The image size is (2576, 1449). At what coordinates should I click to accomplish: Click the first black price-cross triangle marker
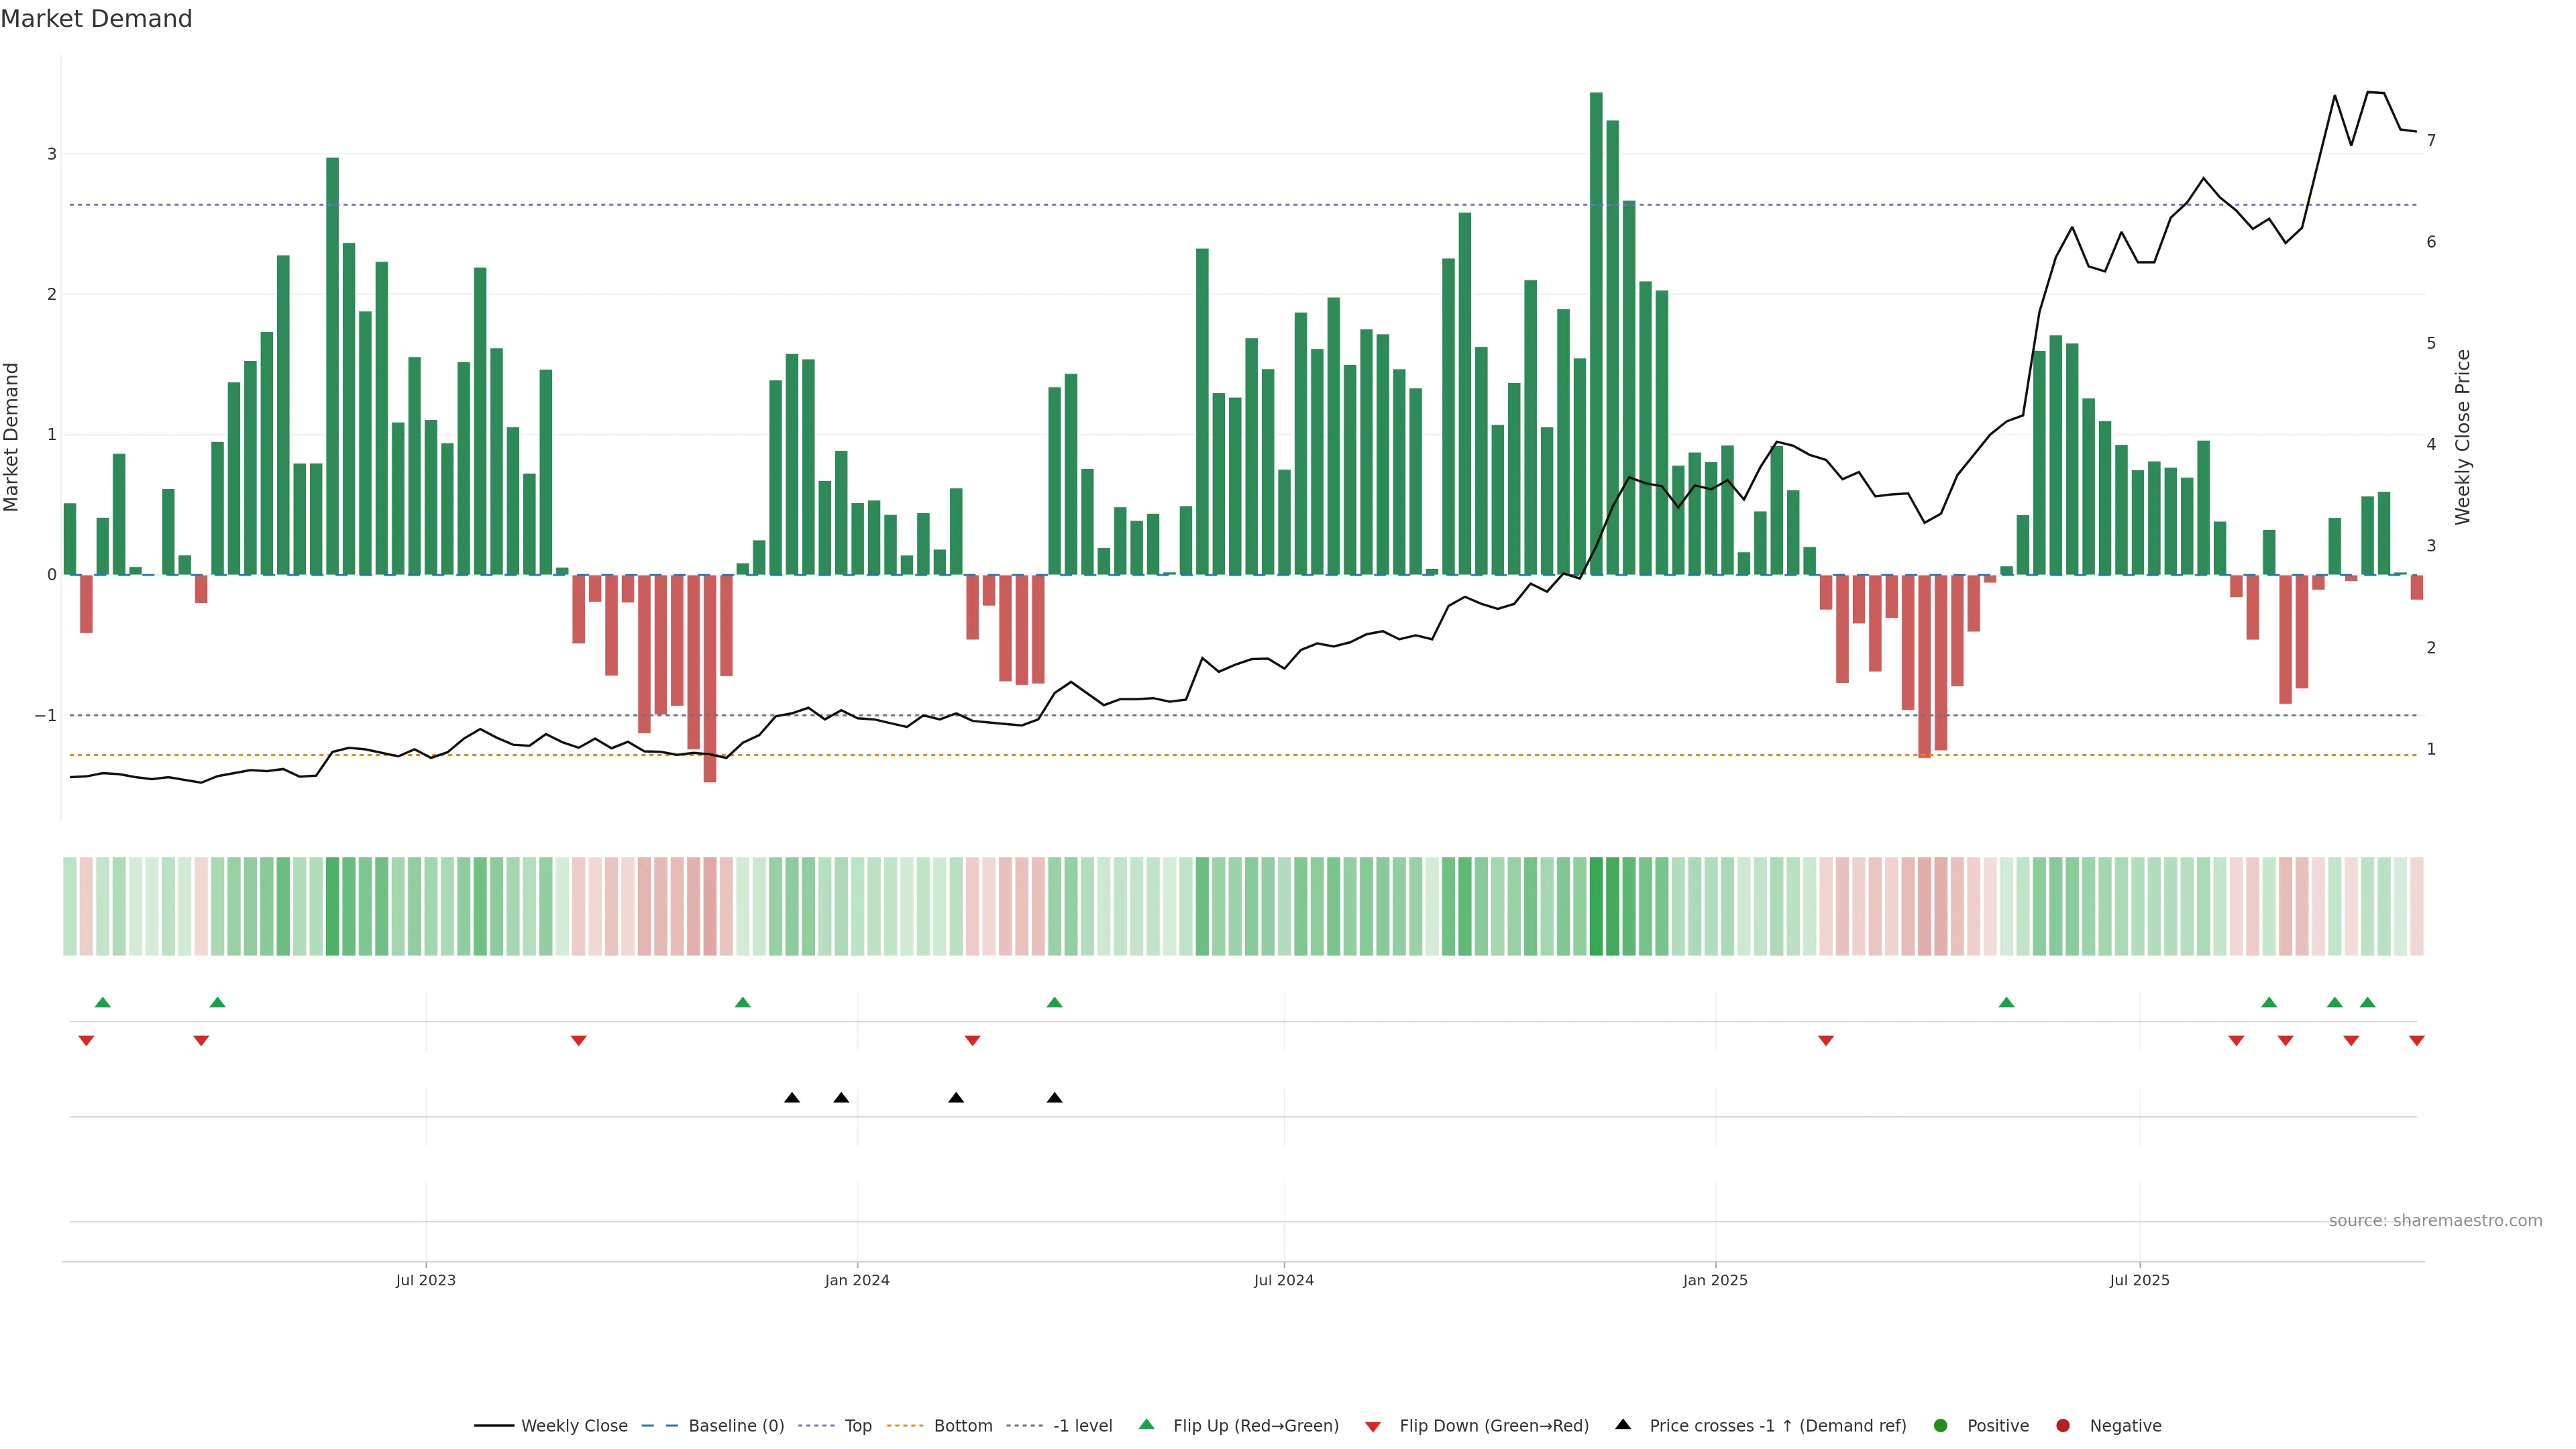click(792, 1098)
